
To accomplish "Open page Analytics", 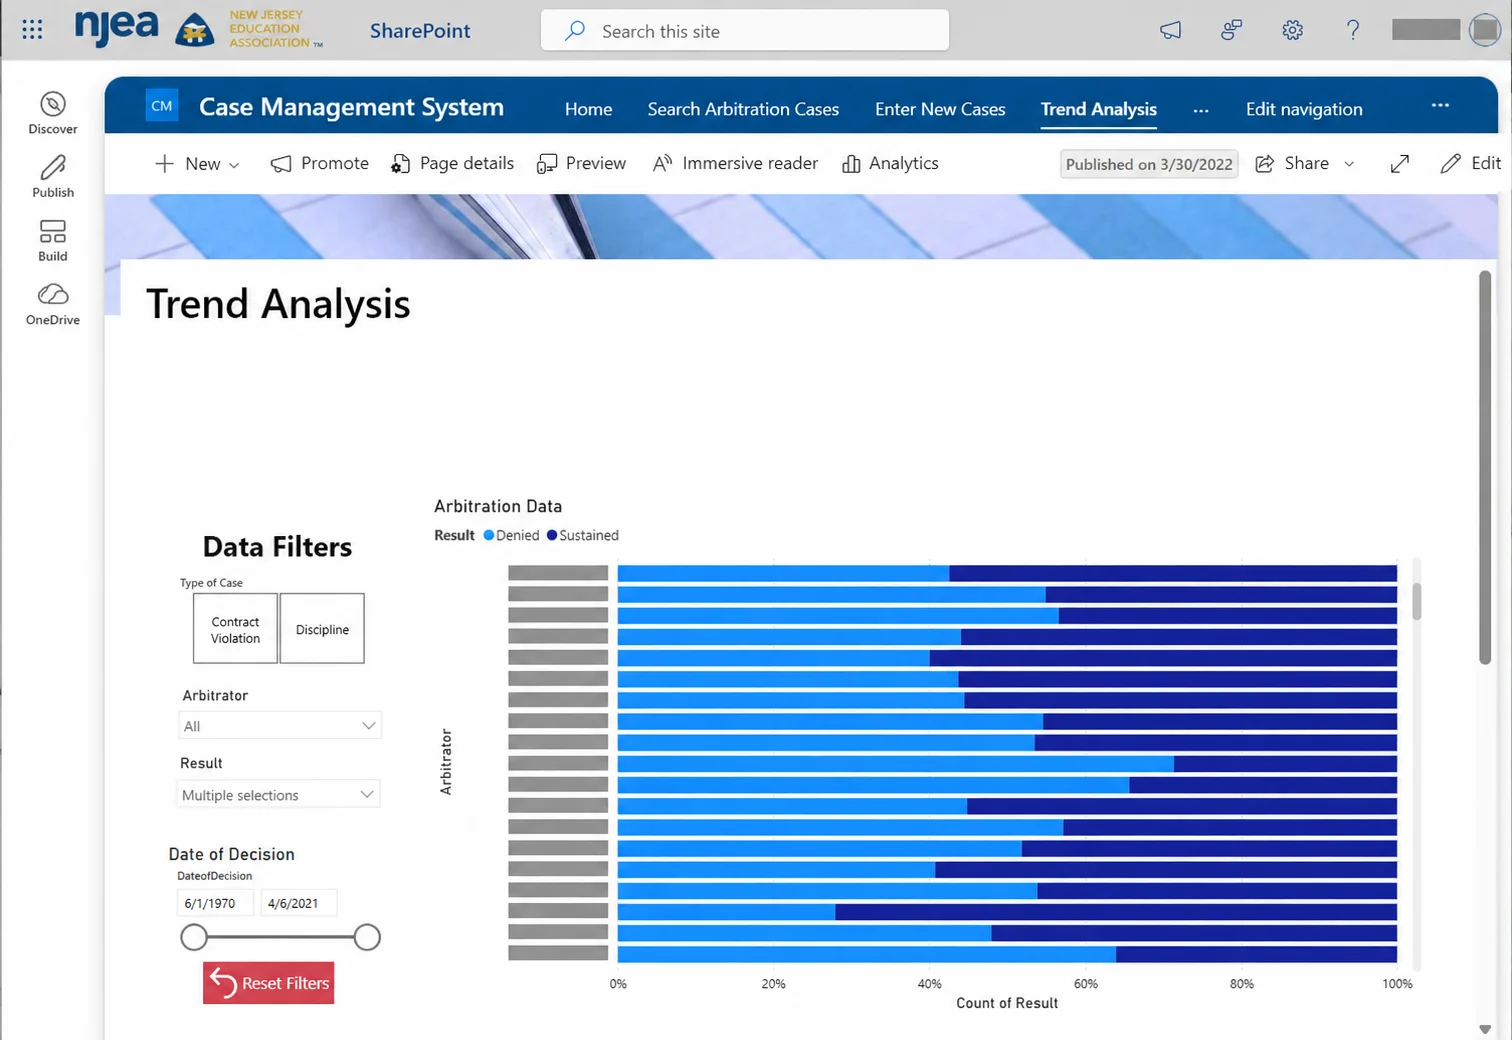I will (x=890, y=163).
